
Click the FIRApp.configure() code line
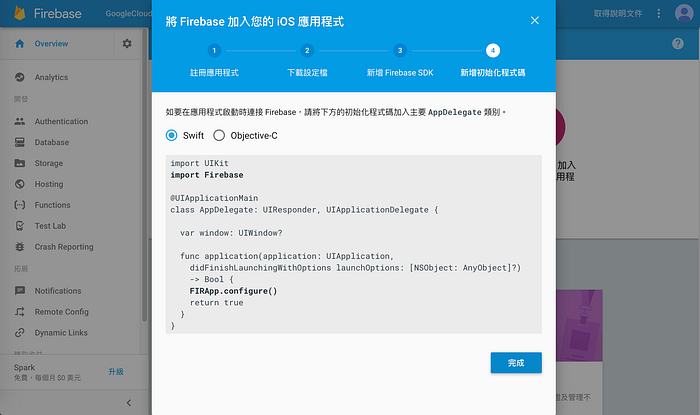click(233, 291)
